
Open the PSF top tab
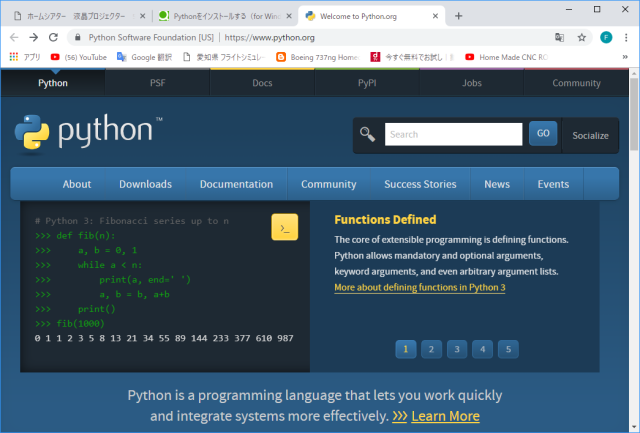(158, 83)
